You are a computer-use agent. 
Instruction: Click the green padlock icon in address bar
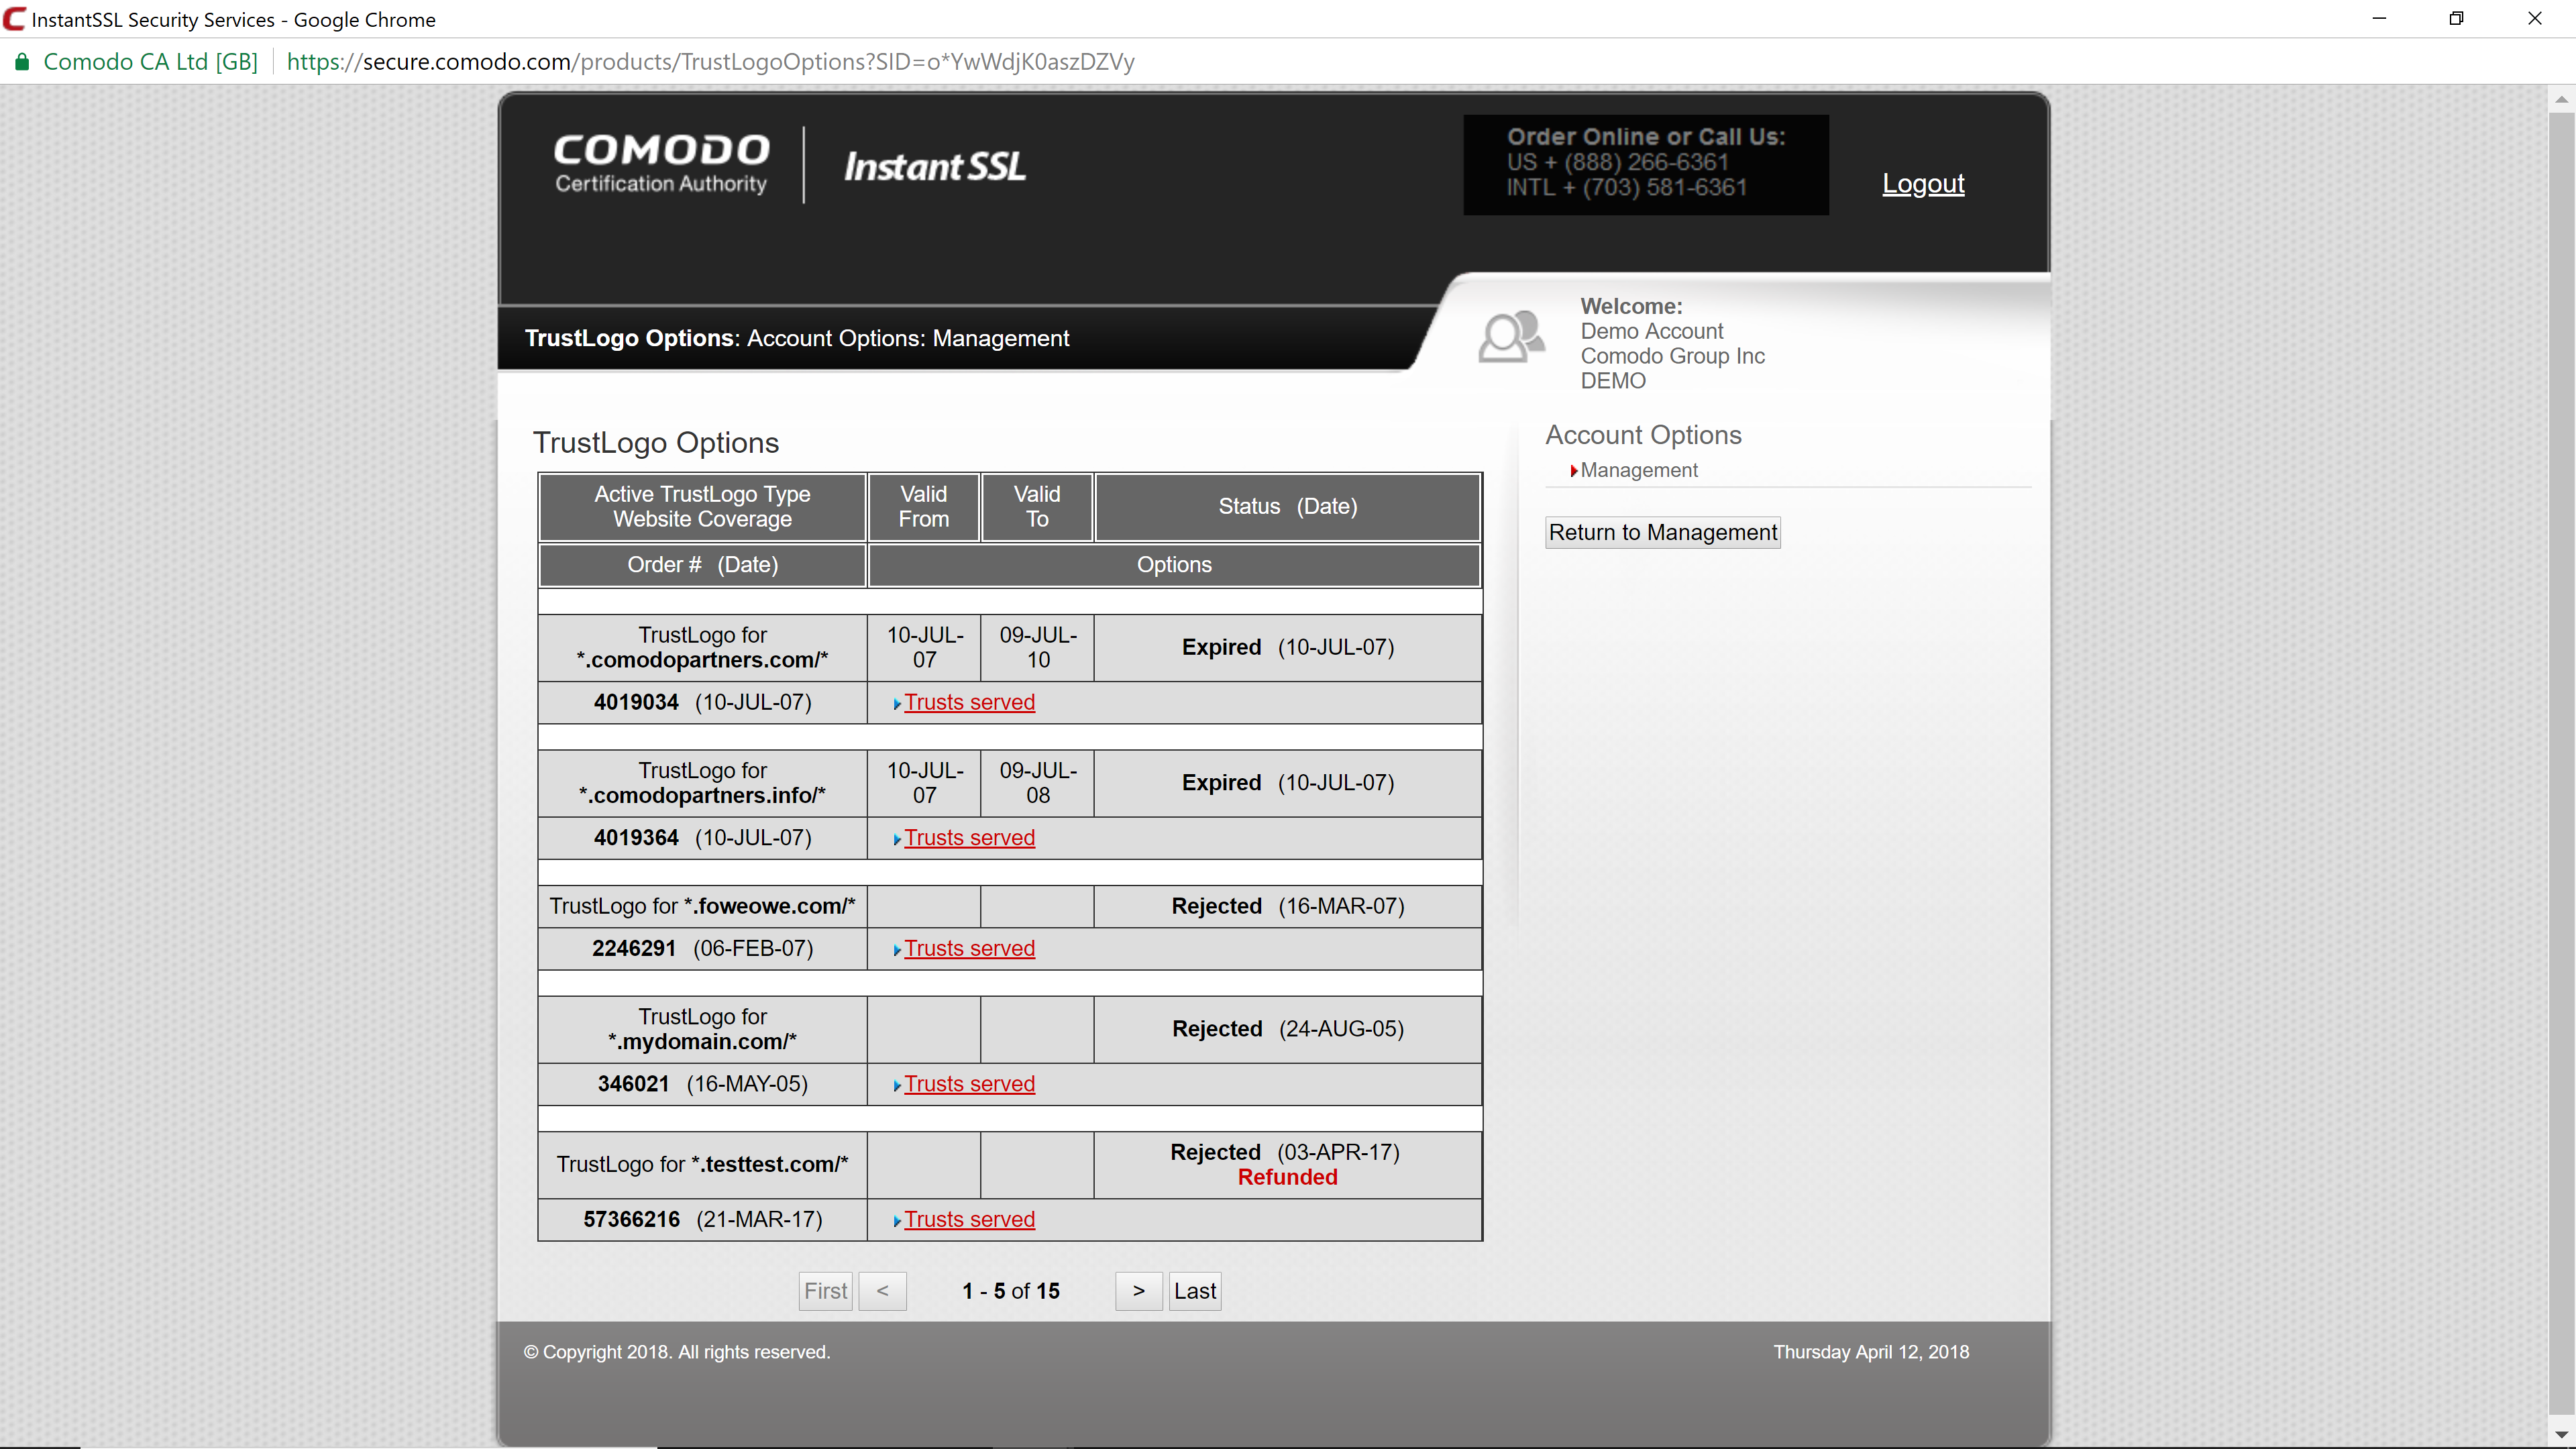(x=21, y=62)
